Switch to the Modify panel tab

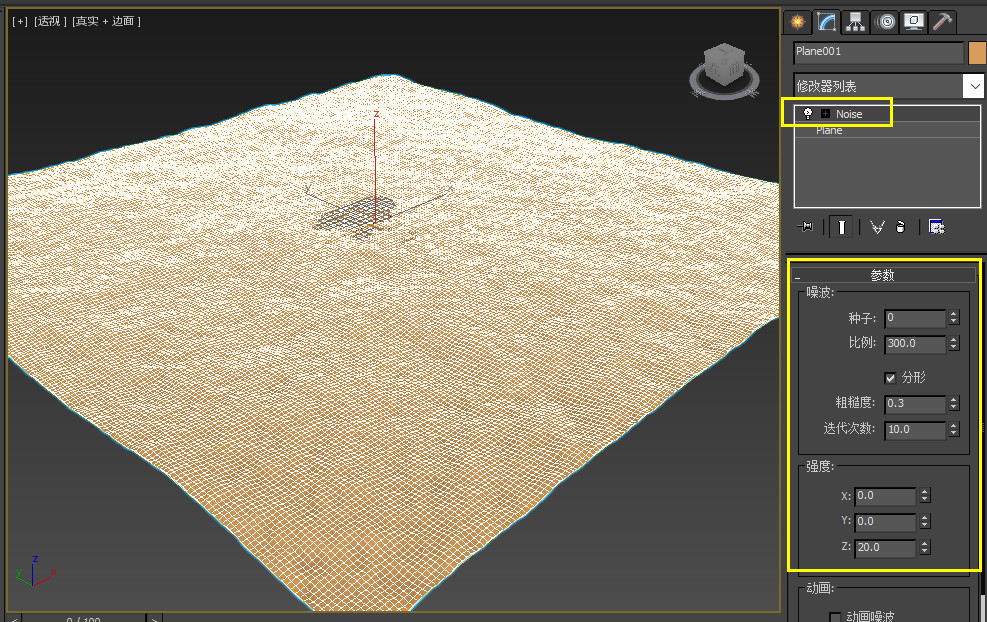(826, 22)
